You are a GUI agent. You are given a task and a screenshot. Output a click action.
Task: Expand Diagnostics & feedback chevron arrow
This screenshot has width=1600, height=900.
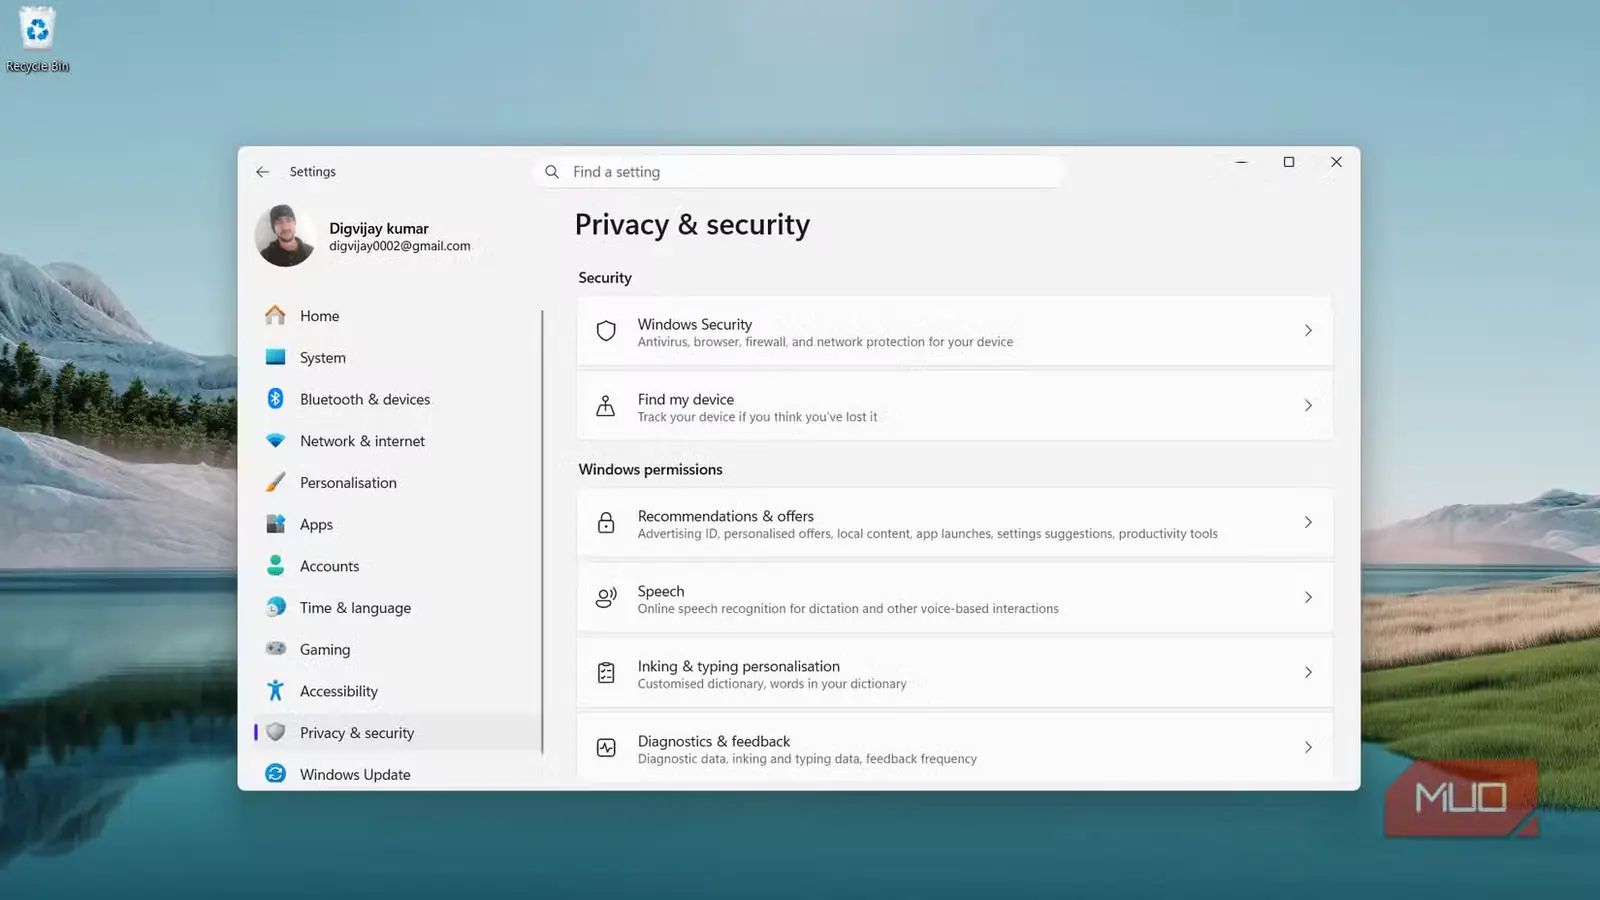click(x=1308, y=748)
